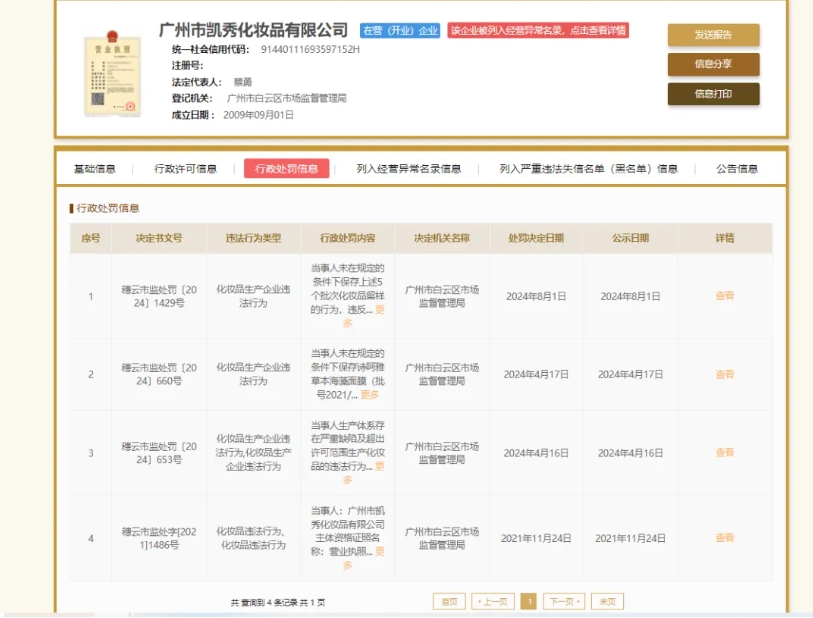Switch to the 基础信息 tab

tap(95, 168)
